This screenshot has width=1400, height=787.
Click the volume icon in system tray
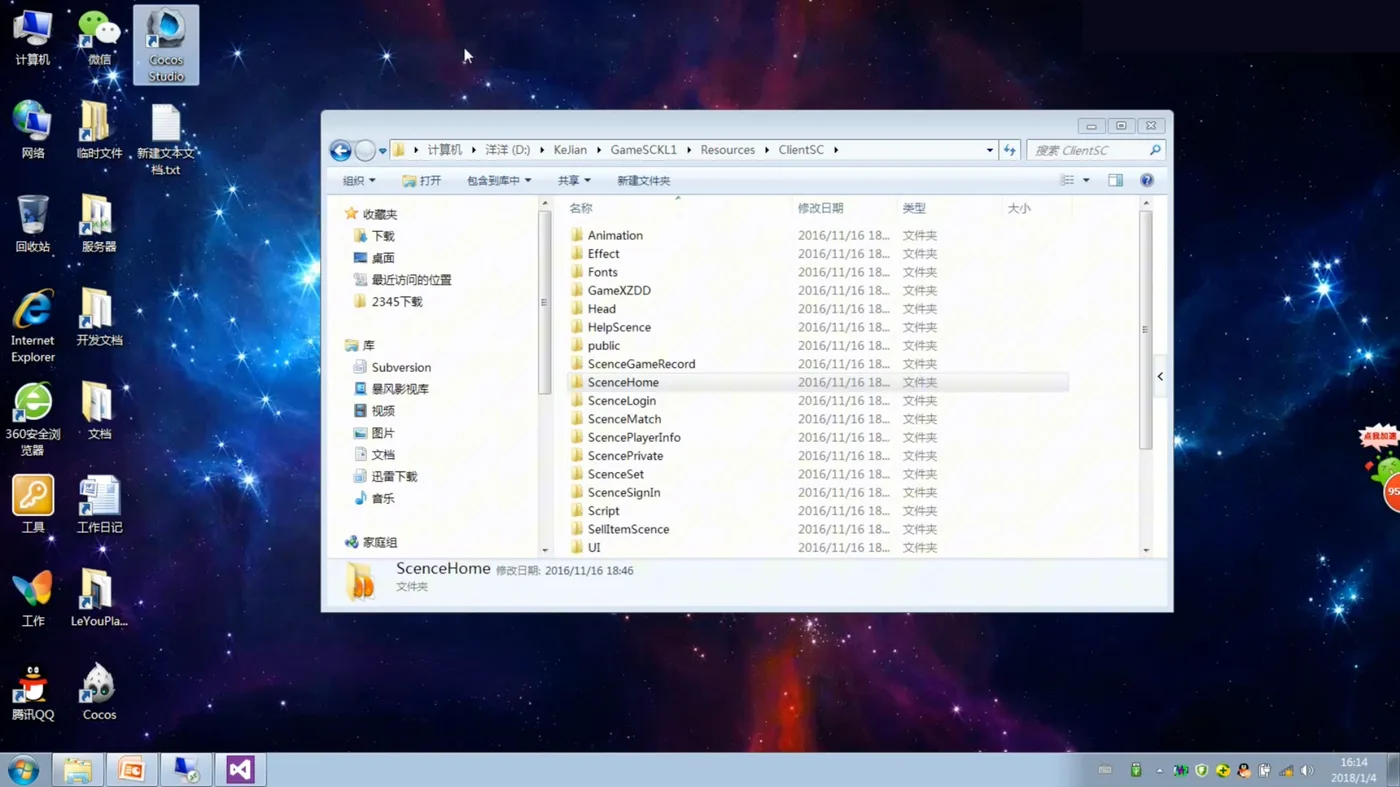[x=1307, y=771]
